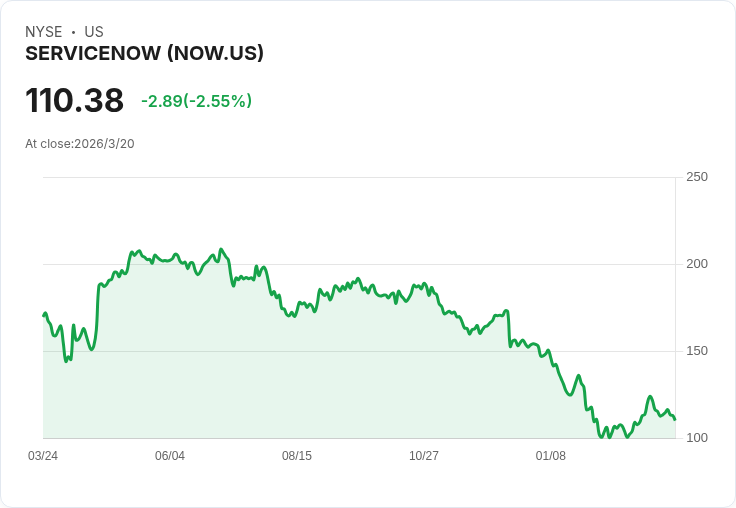Click the 150 y-axis label
Viewport: 736px width, 508px height.
696,351
